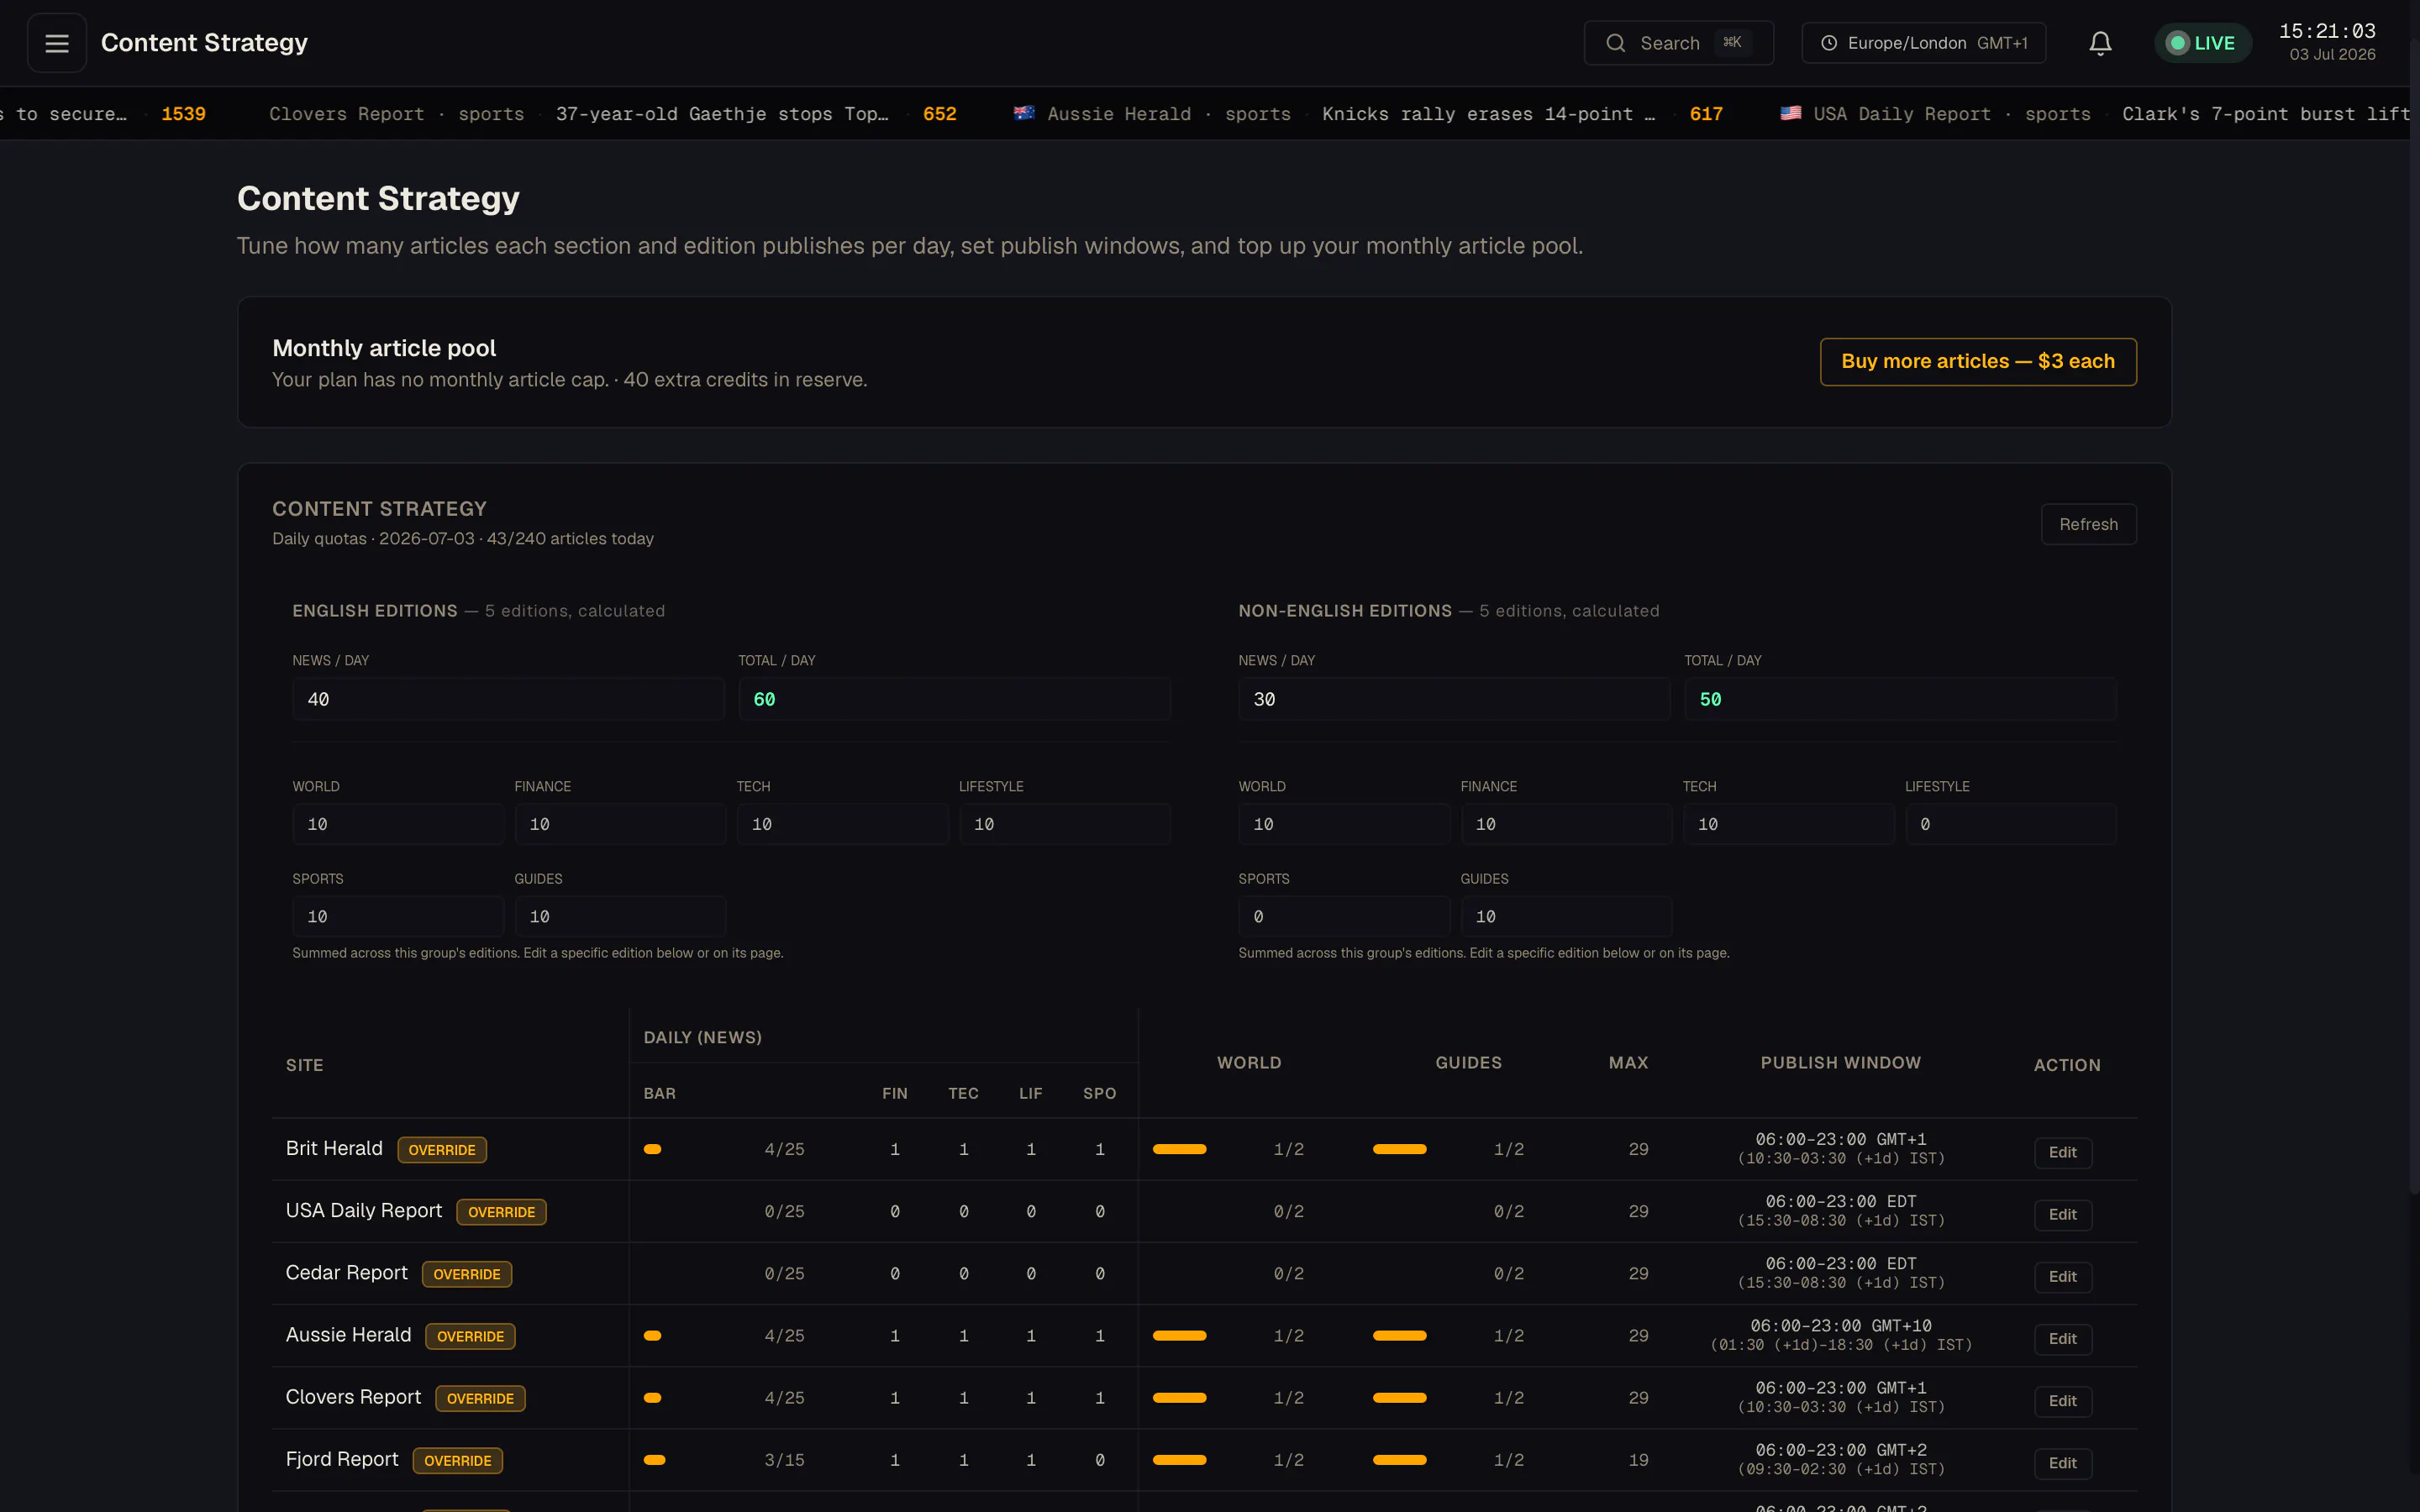
Task: Focus Non-English Total / Day field
Action: [x=1900, y=699]
